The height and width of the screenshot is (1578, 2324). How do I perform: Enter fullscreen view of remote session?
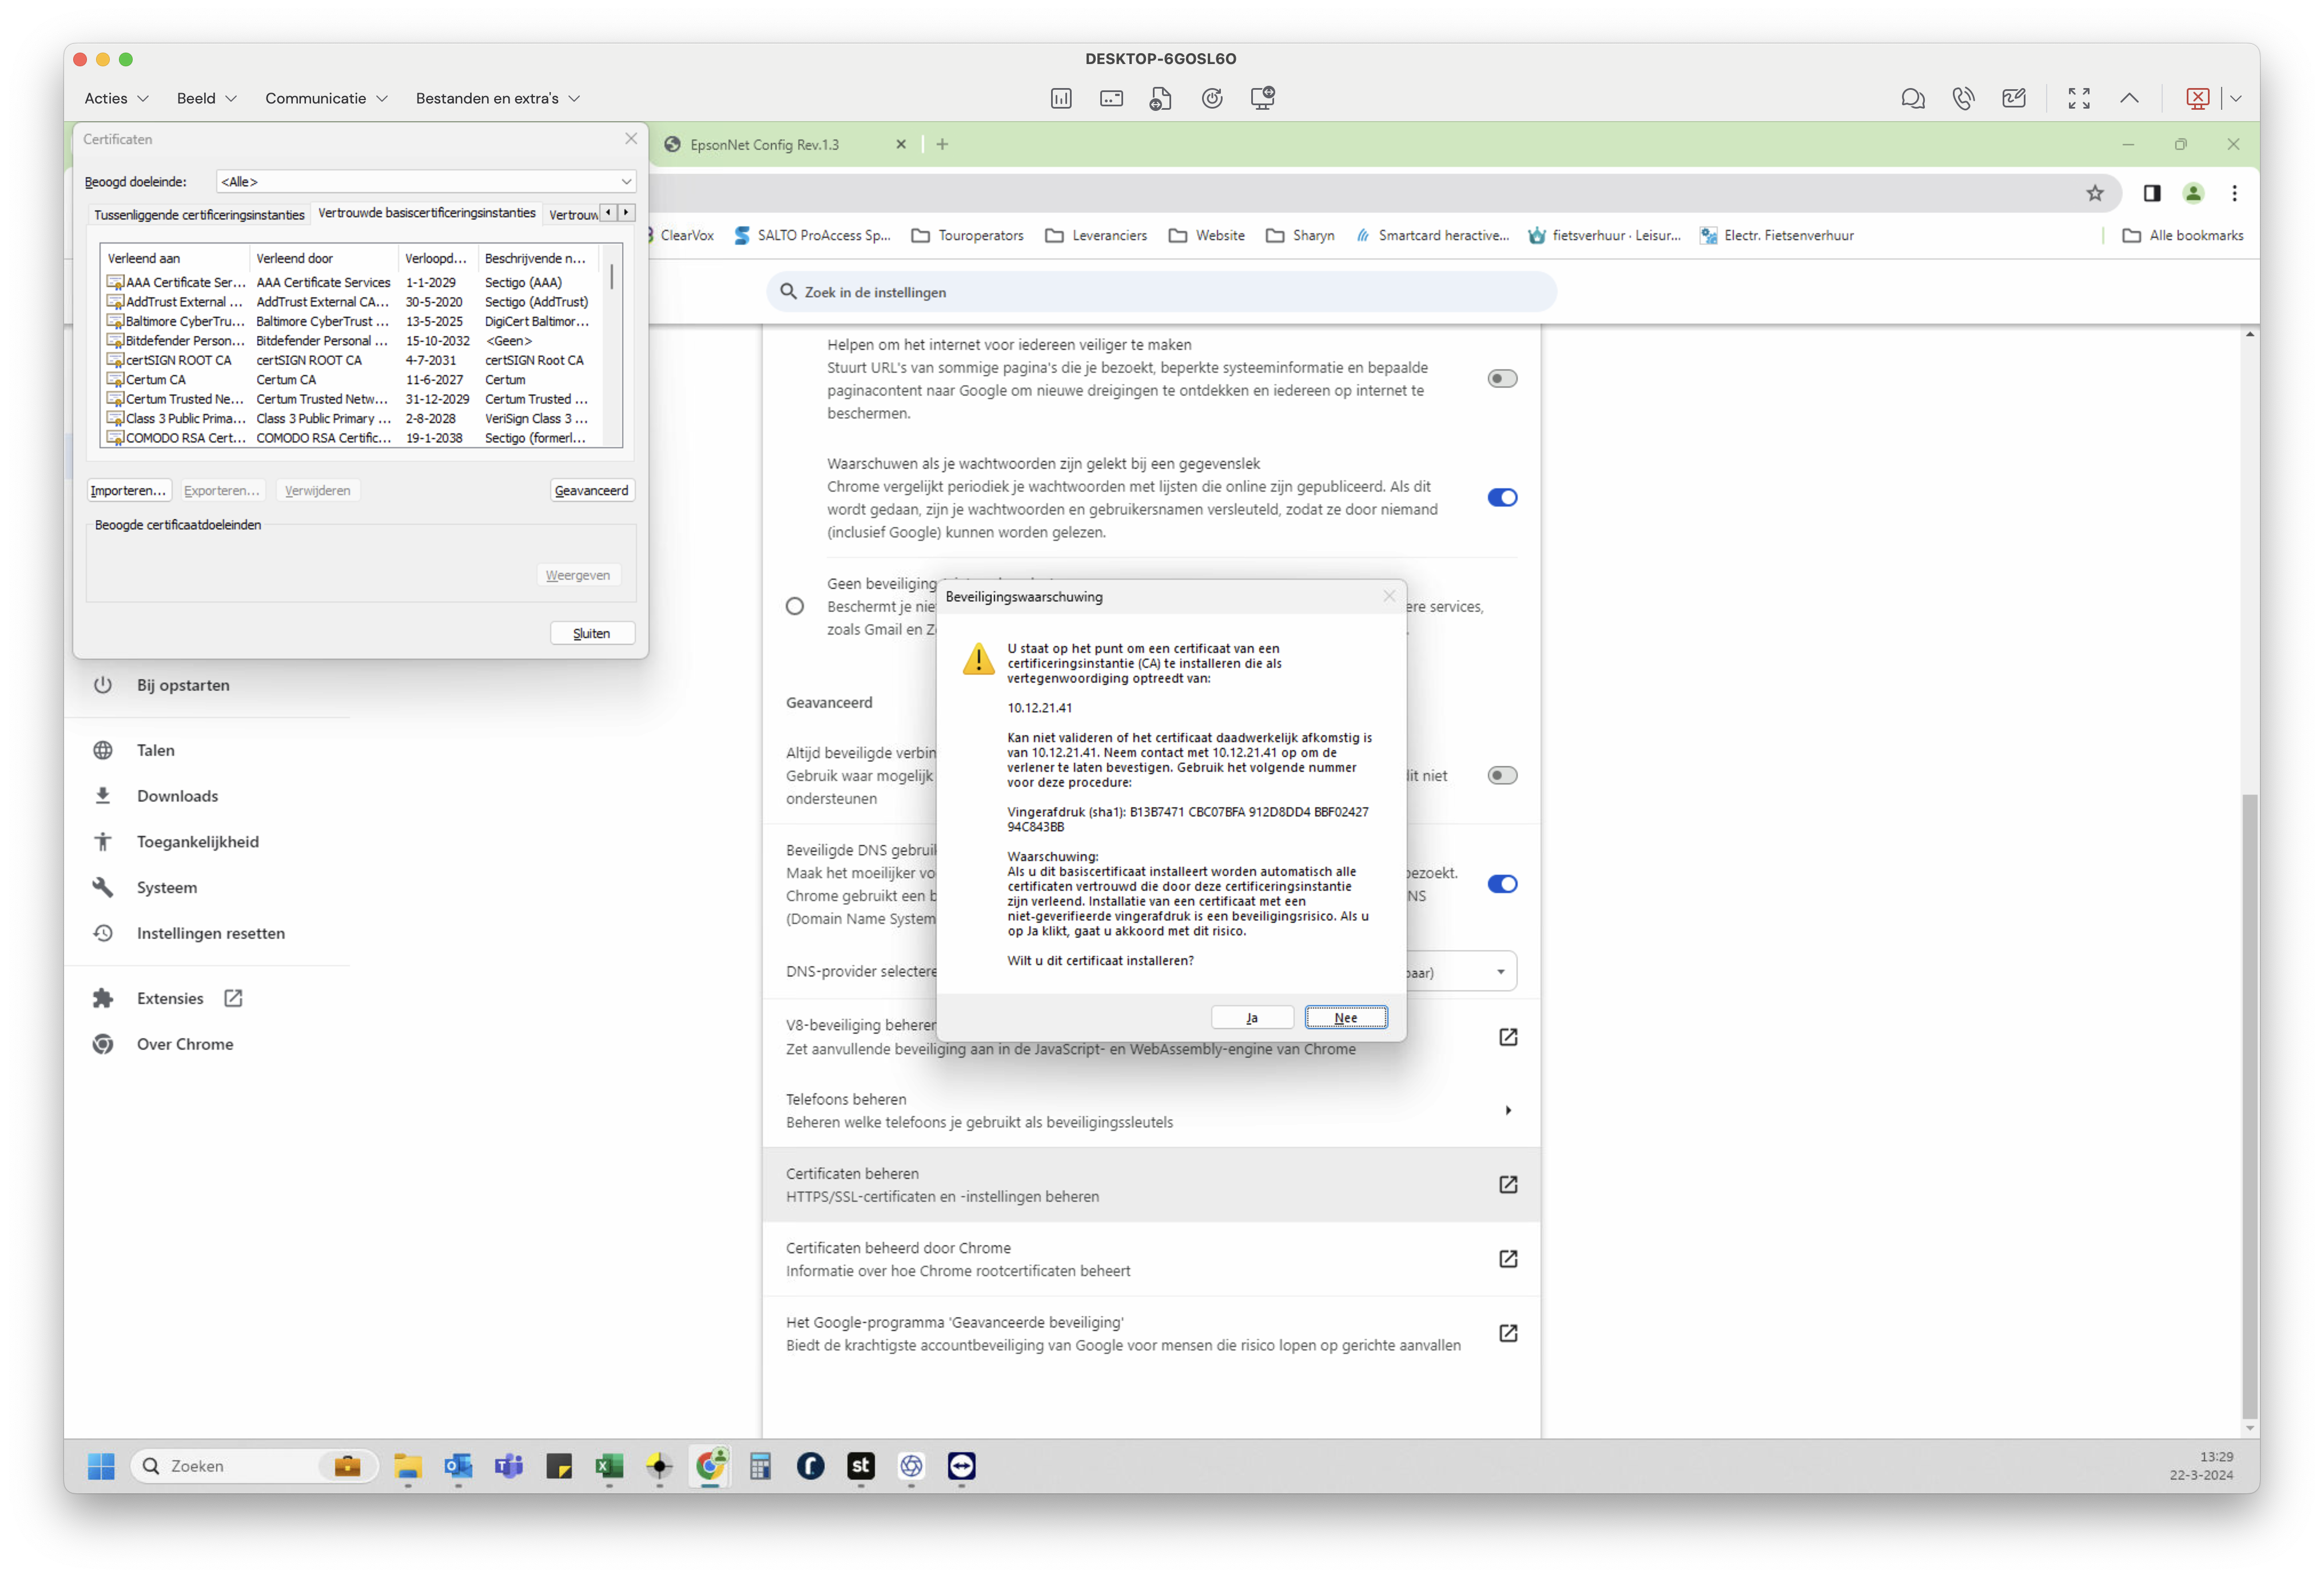coord(2079,98)
